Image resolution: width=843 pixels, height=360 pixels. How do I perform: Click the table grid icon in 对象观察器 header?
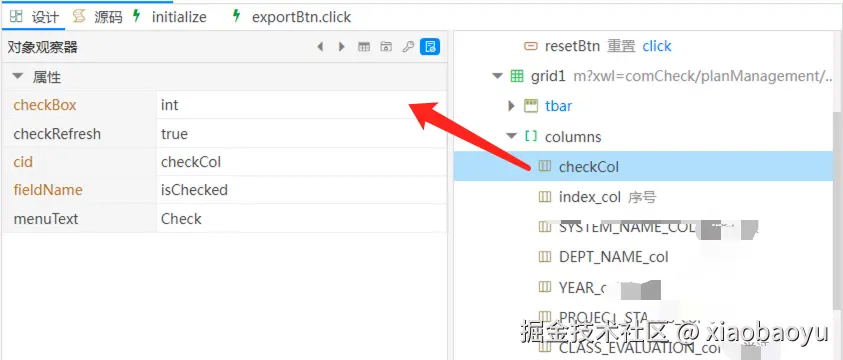pyautogui.click(x=364, y=47)
